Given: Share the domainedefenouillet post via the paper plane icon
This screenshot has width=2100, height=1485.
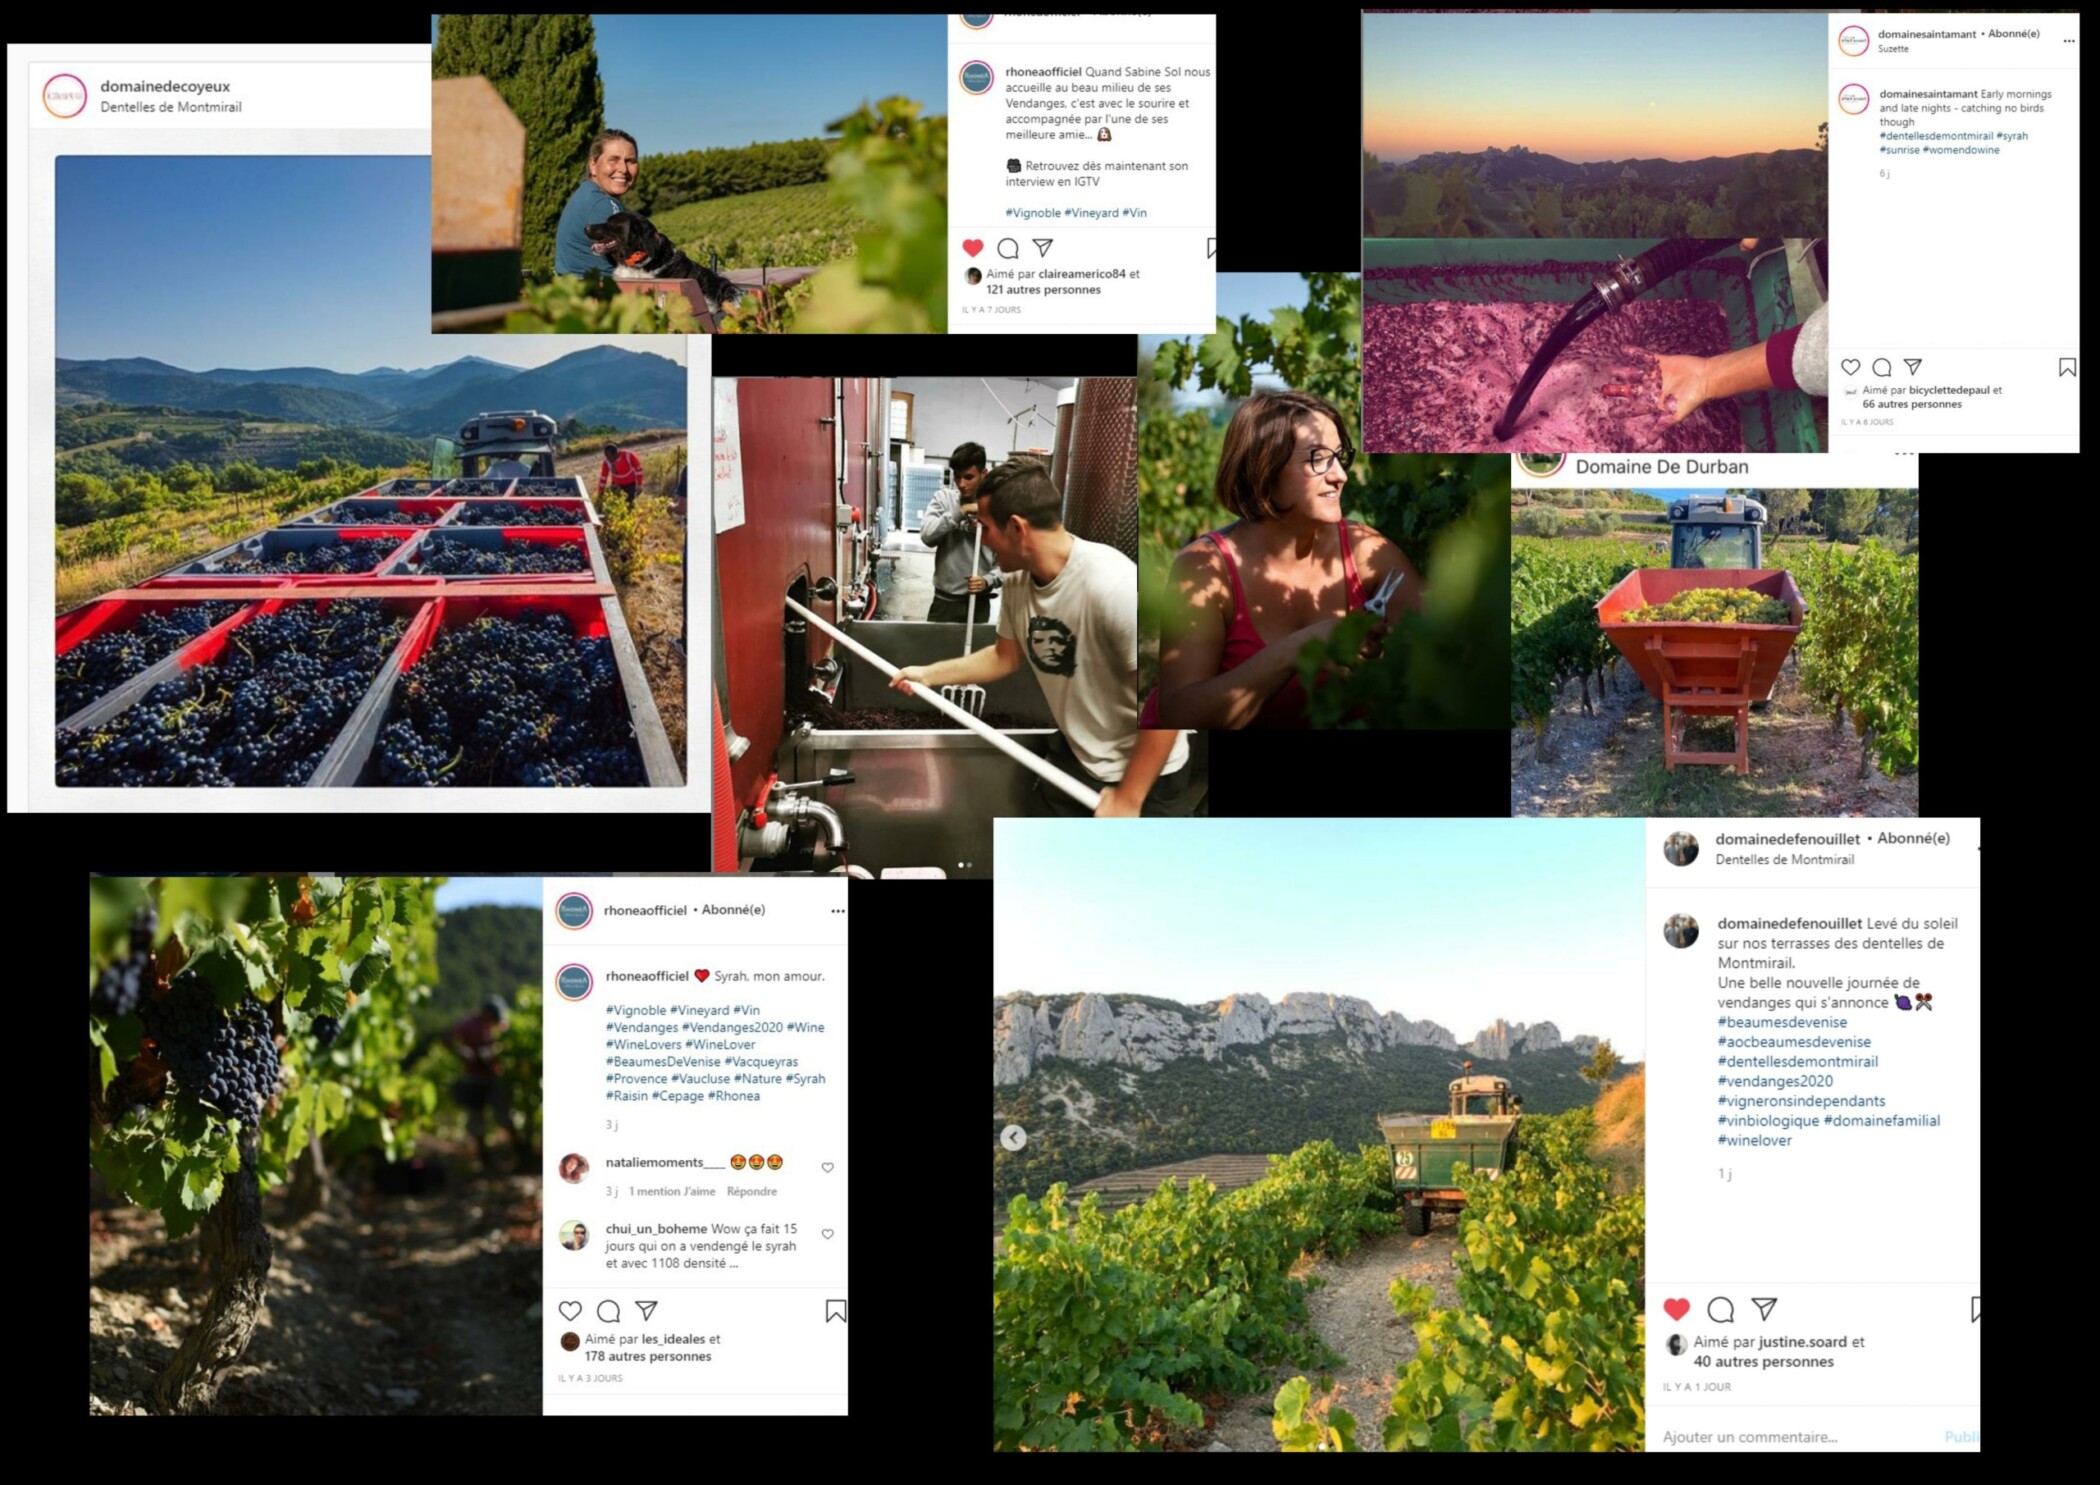Looking at the screenshot, I should tap(1764, 1309).
